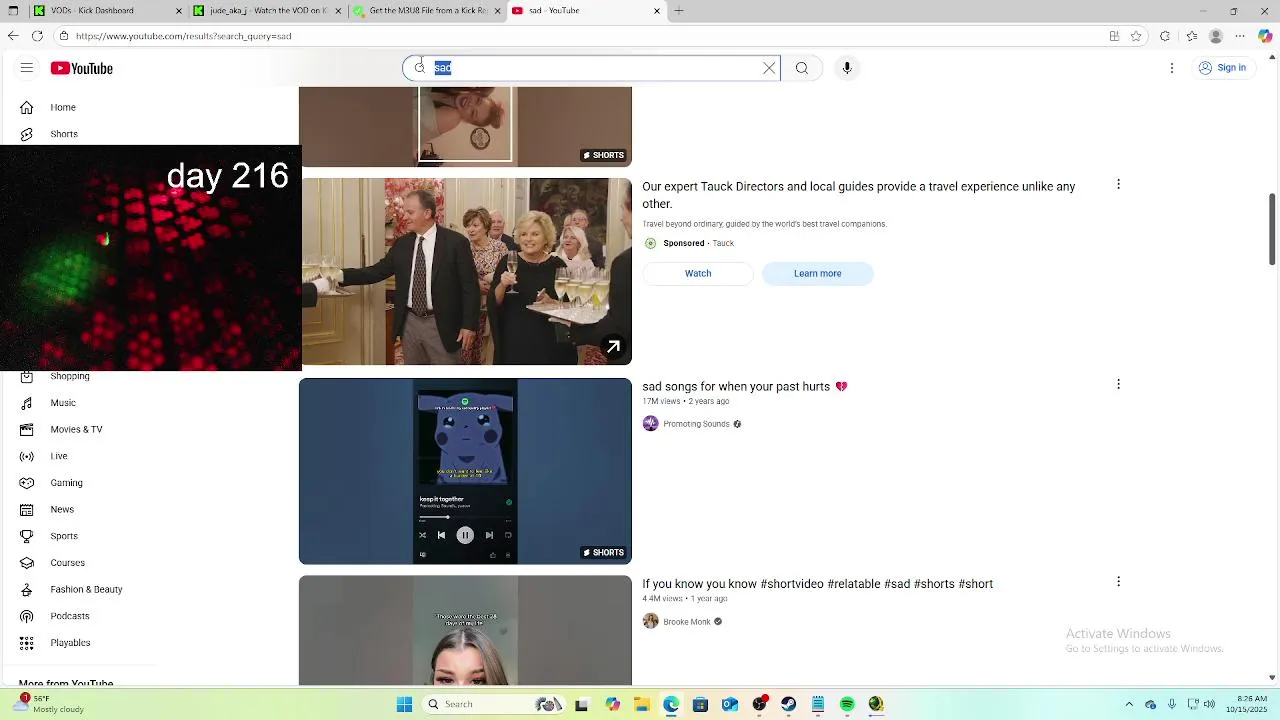Start voice search with the microphone icon
Viewport: 1280px width, 720px height.
pyautogui.click(x=847, y=68)
